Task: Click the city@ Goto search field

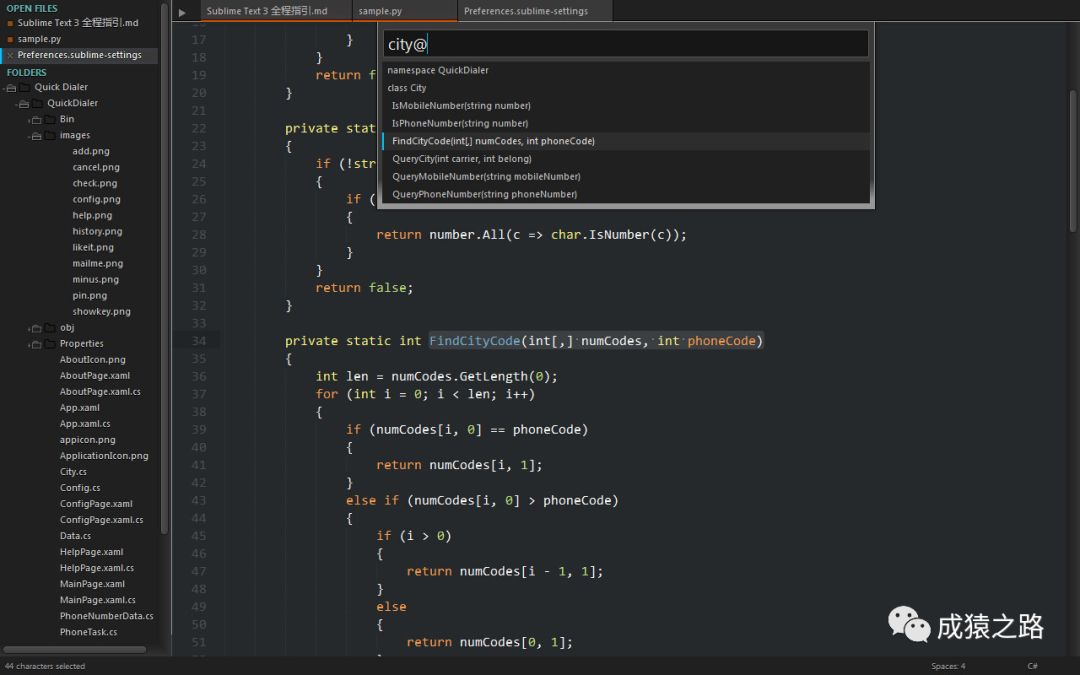Action: pyautogui.click(x=625, y=45)
